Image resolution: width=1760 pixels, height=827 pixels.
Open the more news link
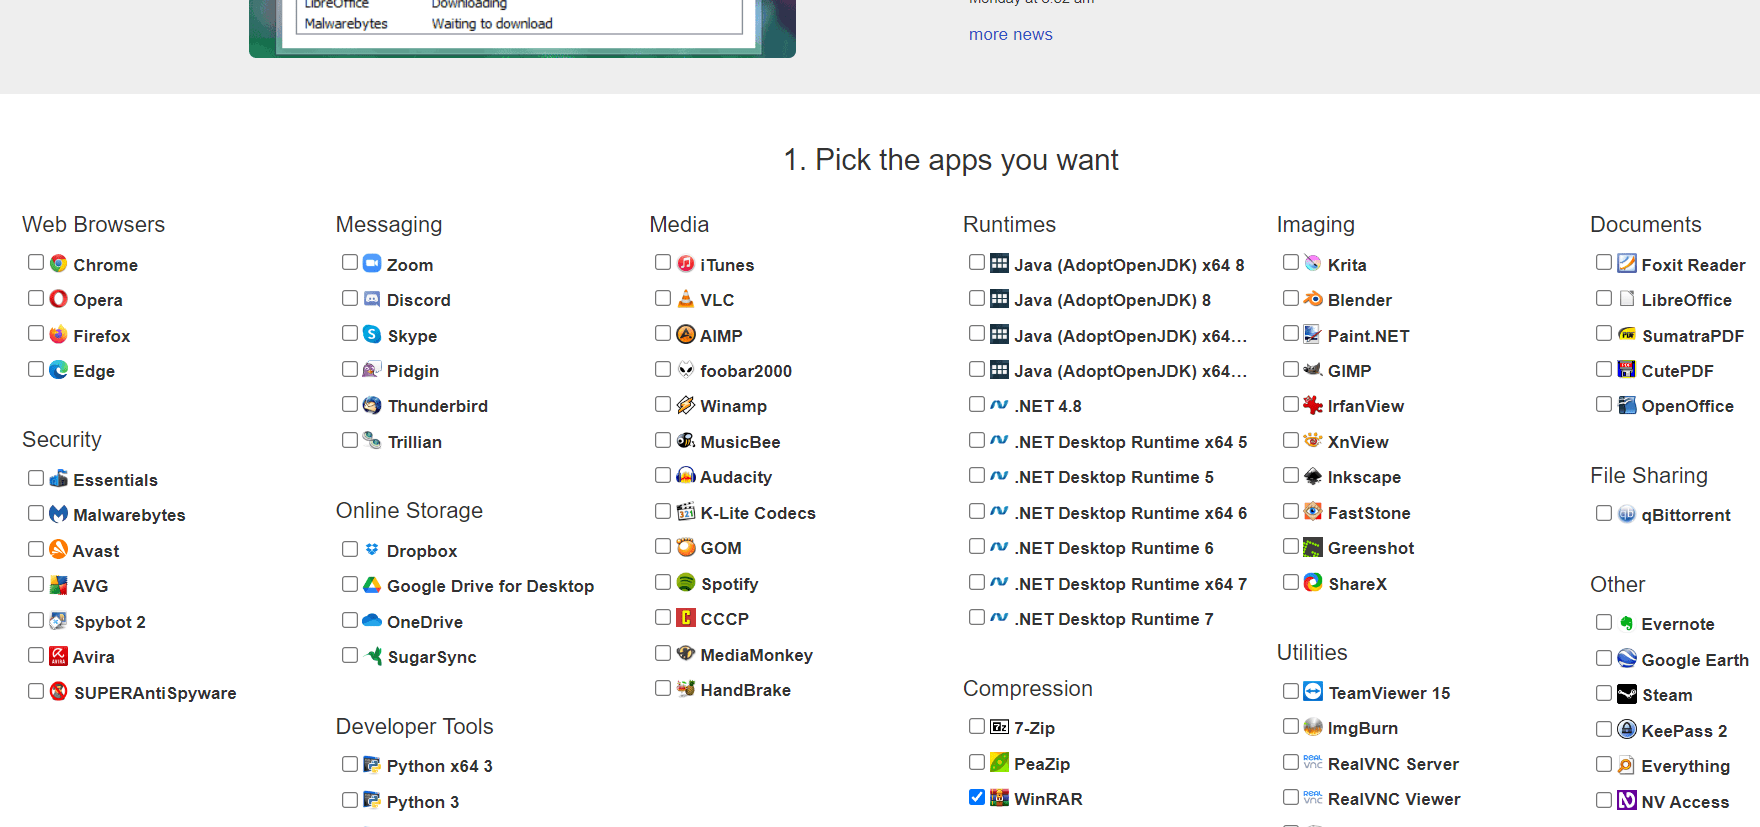[x=1010, y=34]
